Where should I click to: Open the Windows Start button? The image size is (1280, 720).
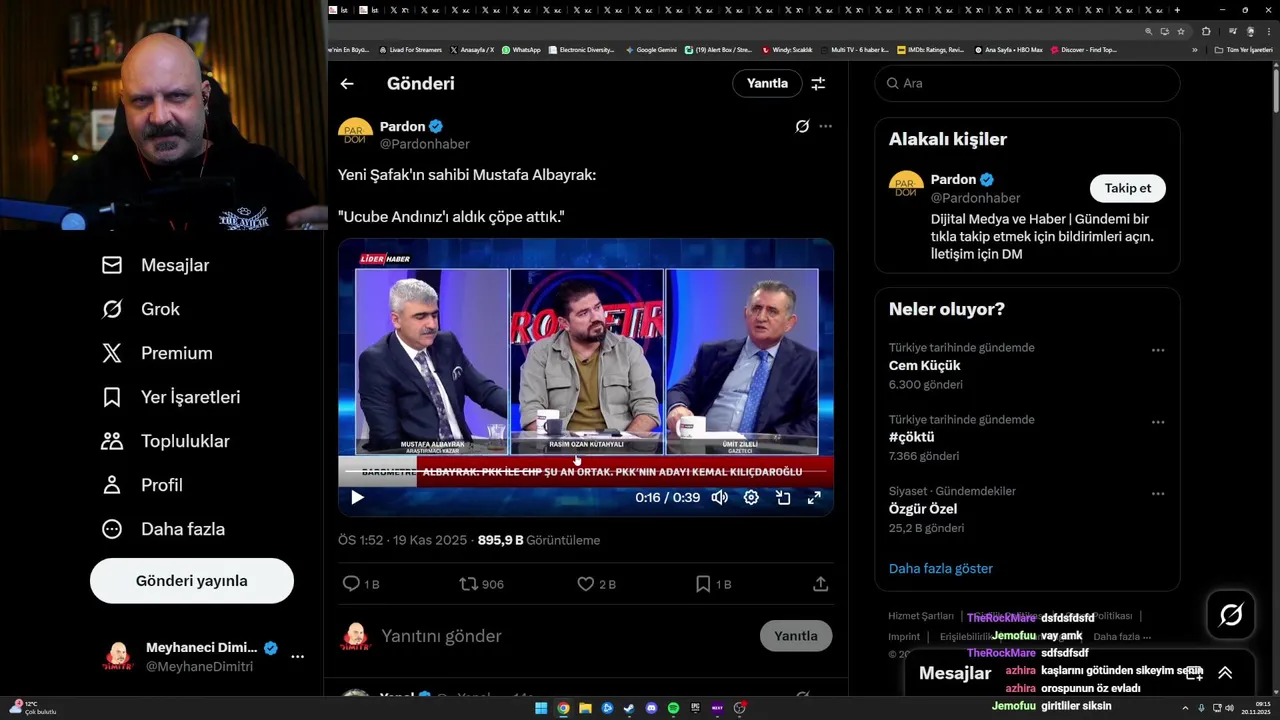click(x=541, y=708)
